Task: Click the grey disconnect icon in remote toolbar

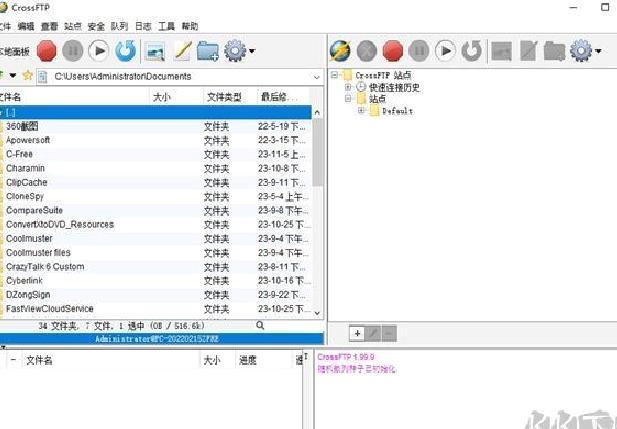Action: (367, 51)
